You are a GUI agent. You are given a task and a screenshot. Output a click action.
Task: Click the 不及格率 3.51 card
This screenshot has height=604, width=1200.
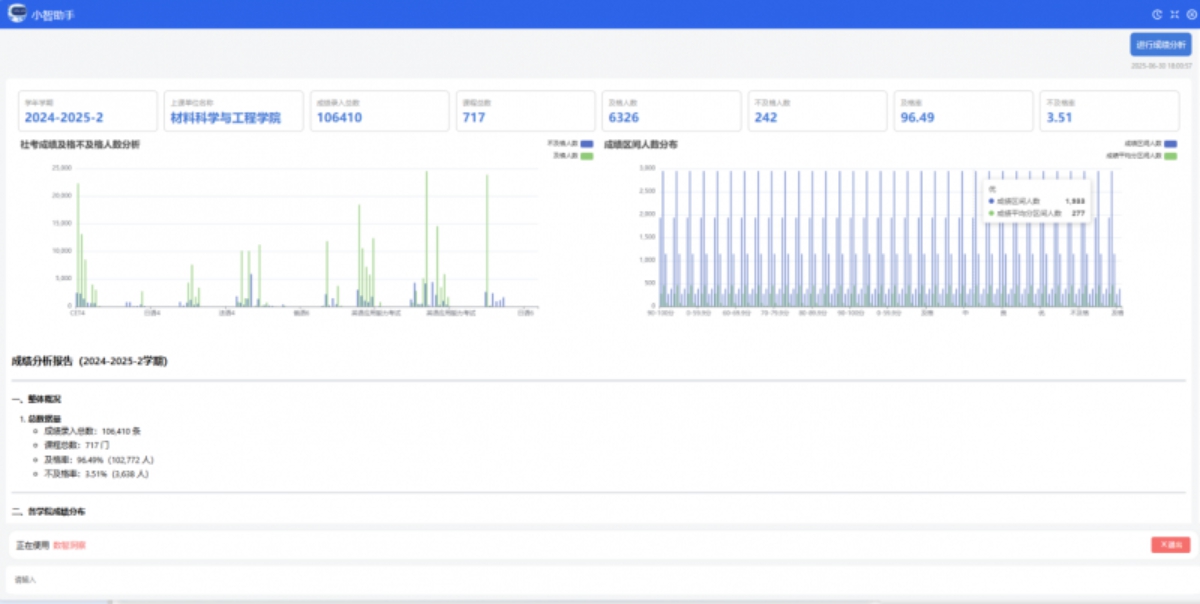(x=1109, y=111)
